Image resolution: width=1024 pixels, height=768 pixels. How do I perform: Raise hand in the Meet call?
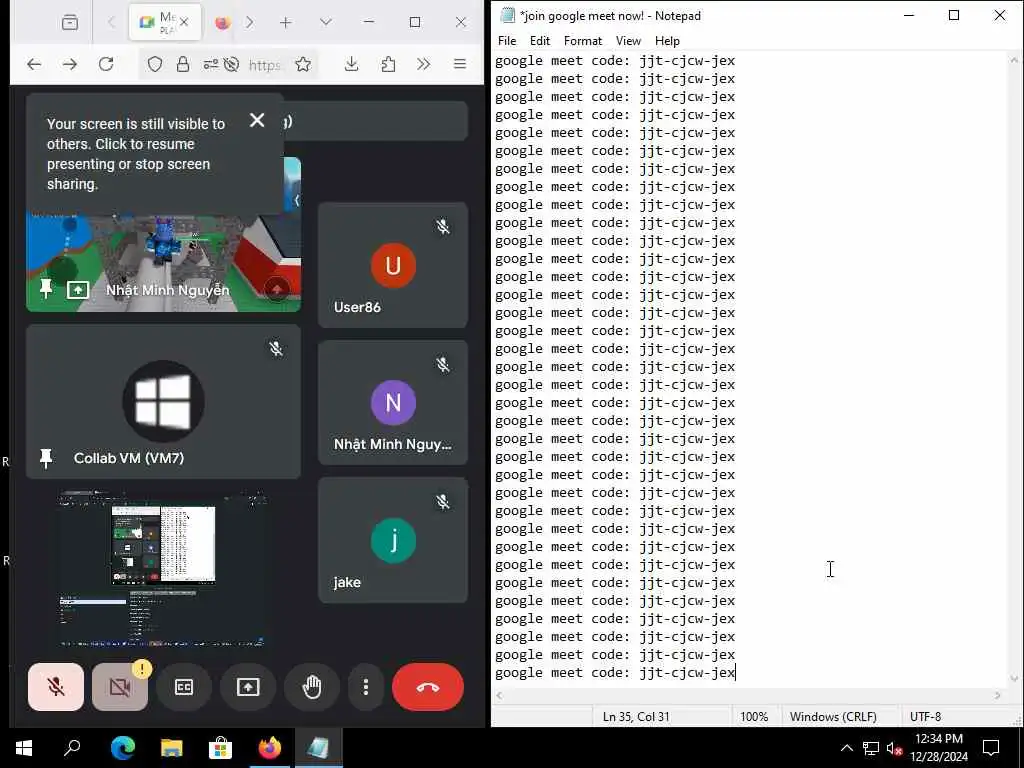pos(312,686)
